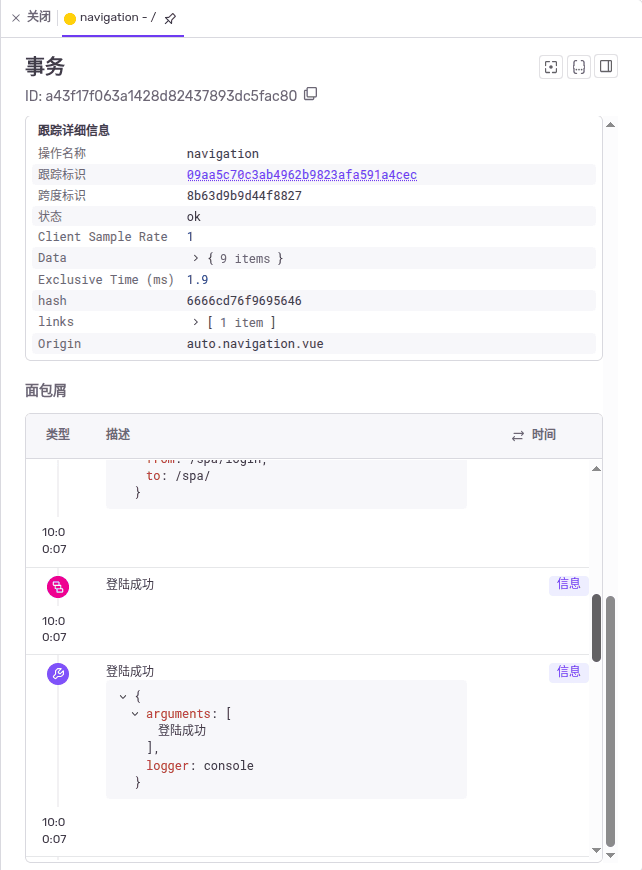Open the trace ID link 09aa5c70c3ab...
This screenshot has height=870, width=642.
[x=301, y=175]
